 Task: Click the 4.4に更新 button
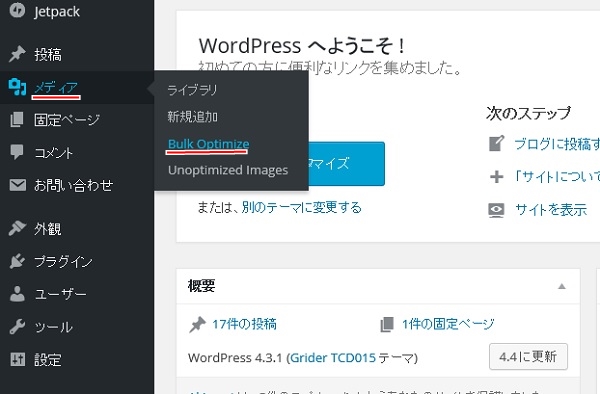[x=528, y=357]
